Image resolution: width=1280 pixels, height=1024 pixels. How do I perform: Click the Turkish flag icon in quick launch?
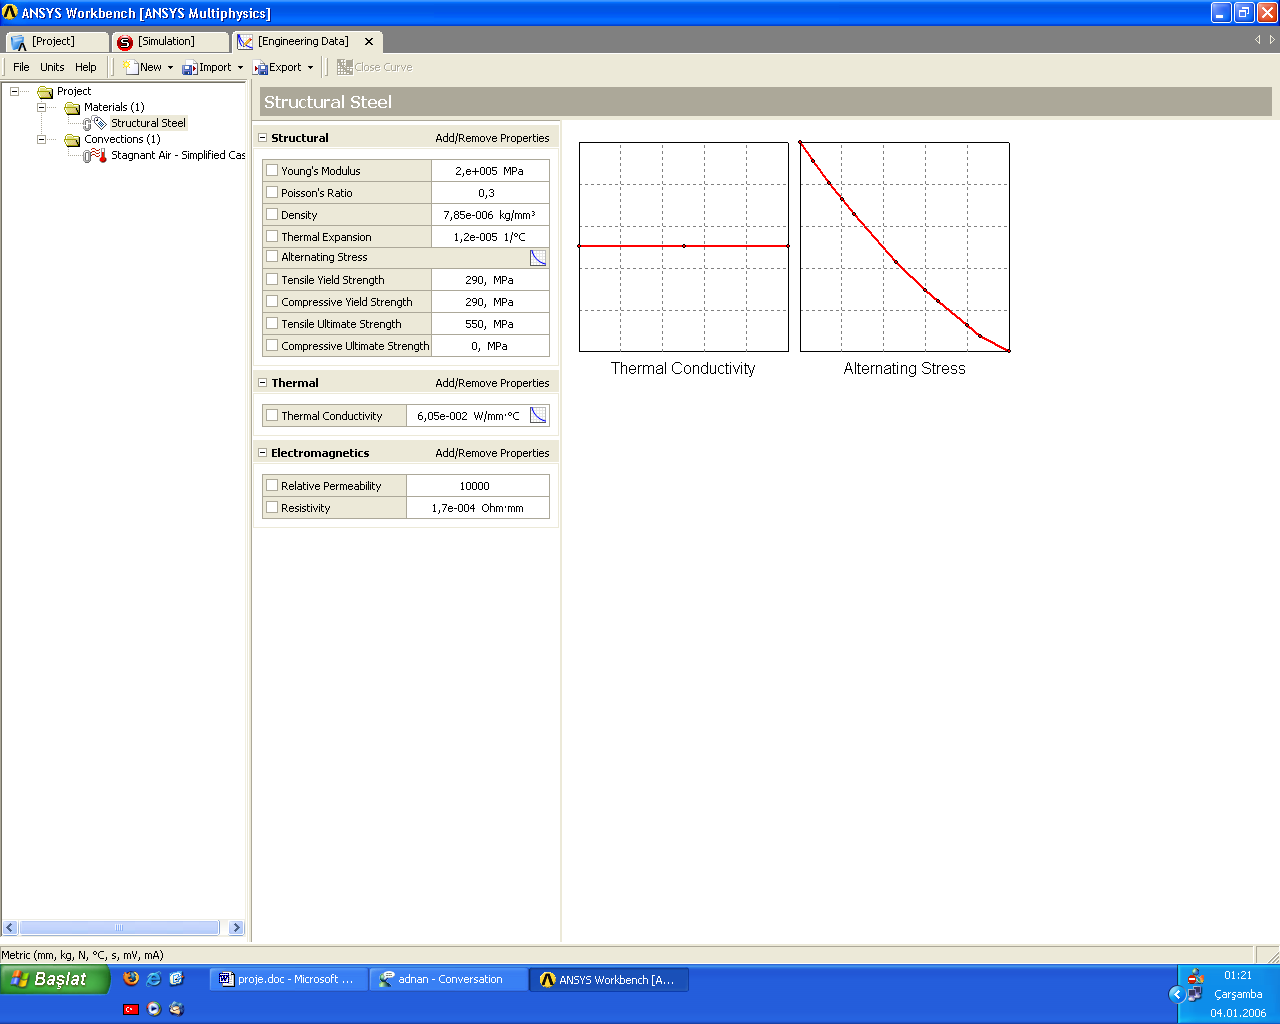[x=131, y=1009]
